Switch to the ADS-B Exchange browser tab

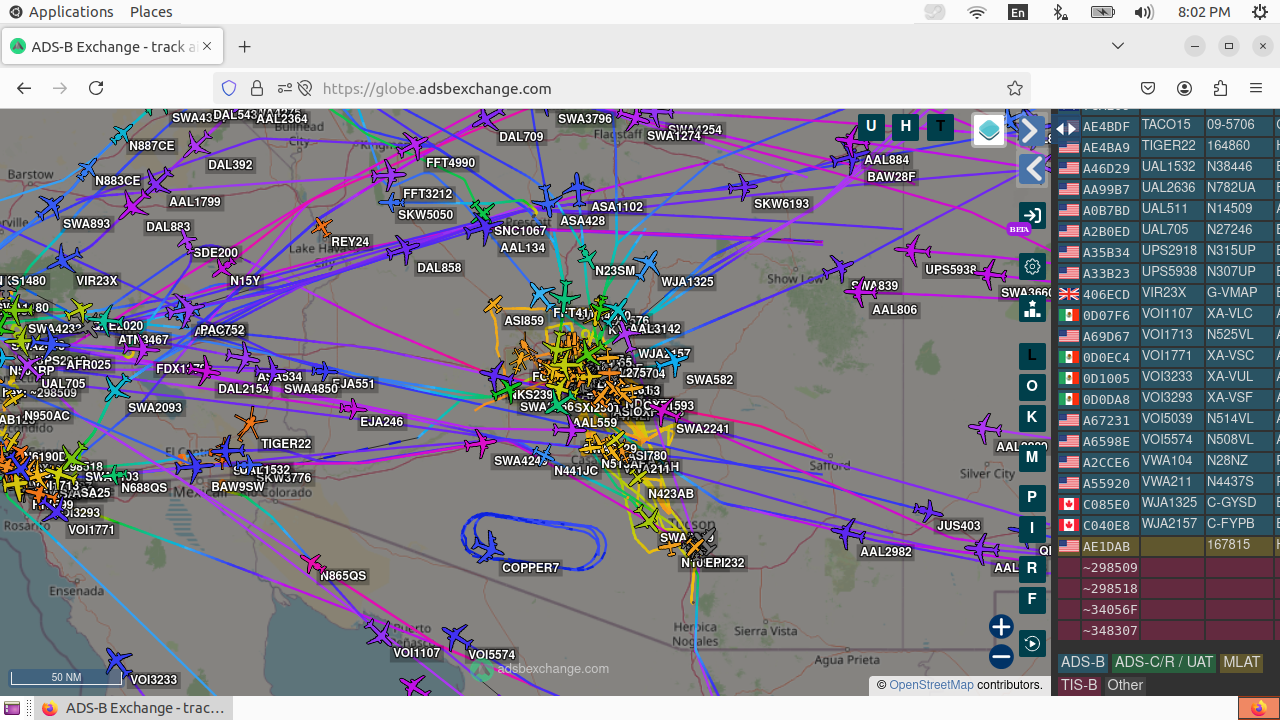point(114,47)
